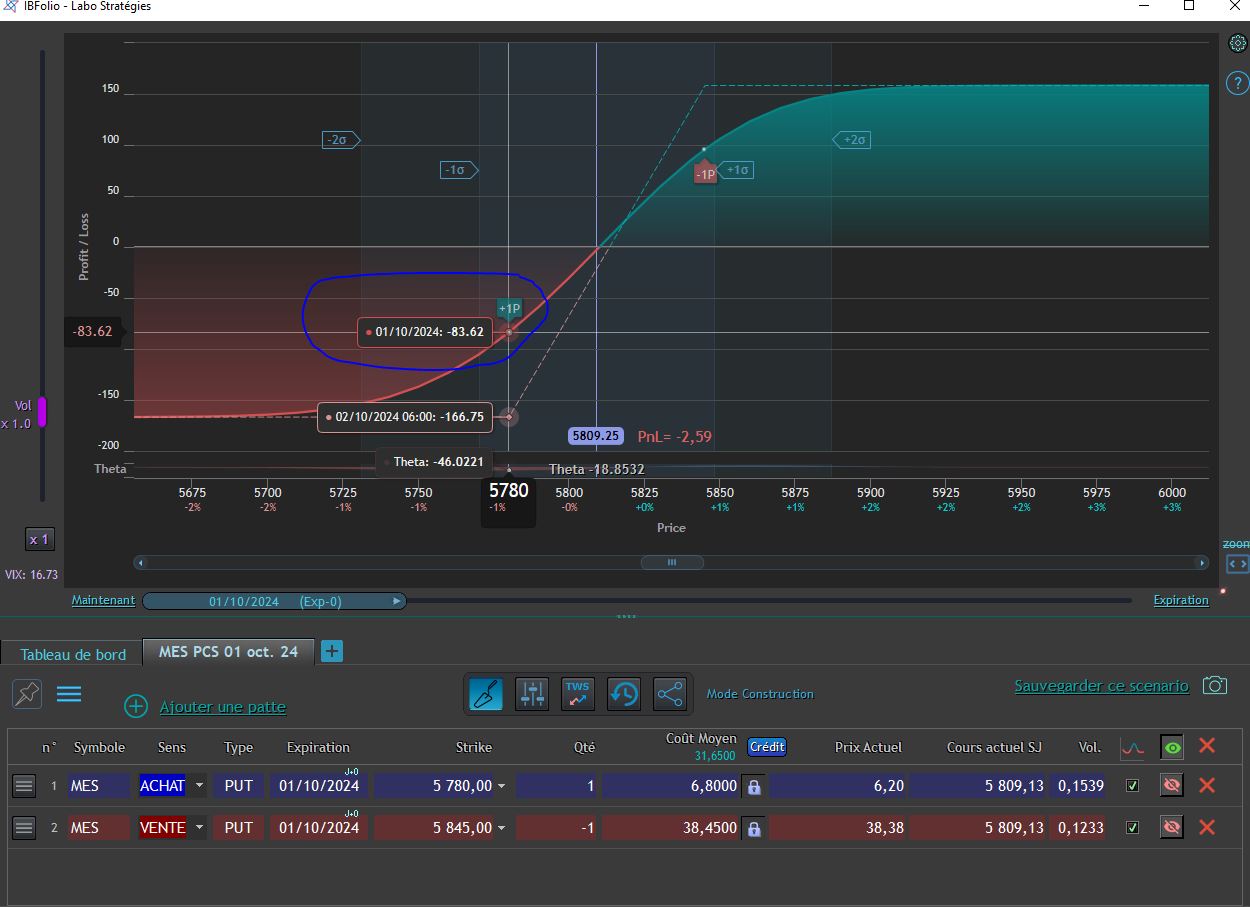The image size is (1250, 907).
Task: Click Sauvegarder ce scenario link
Action: tap(1101, 686)
